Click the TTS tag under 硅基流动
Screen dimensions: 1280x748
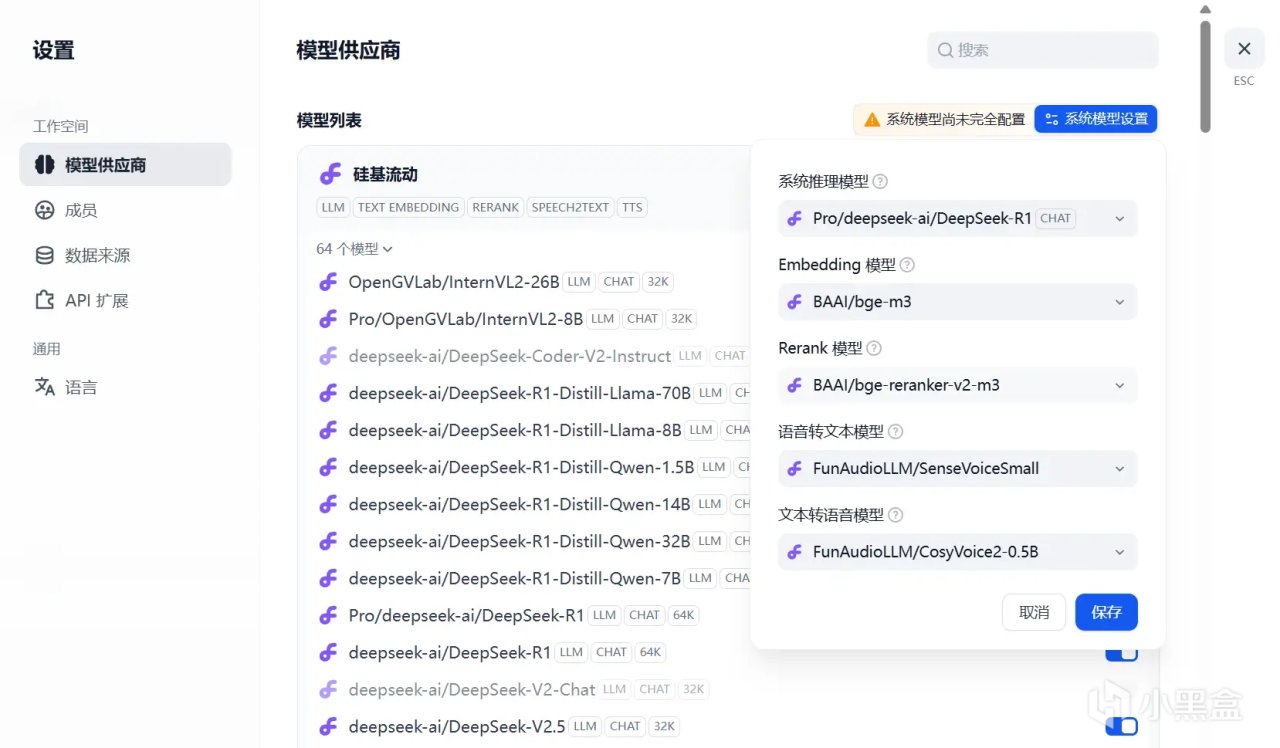coord(632,207)
